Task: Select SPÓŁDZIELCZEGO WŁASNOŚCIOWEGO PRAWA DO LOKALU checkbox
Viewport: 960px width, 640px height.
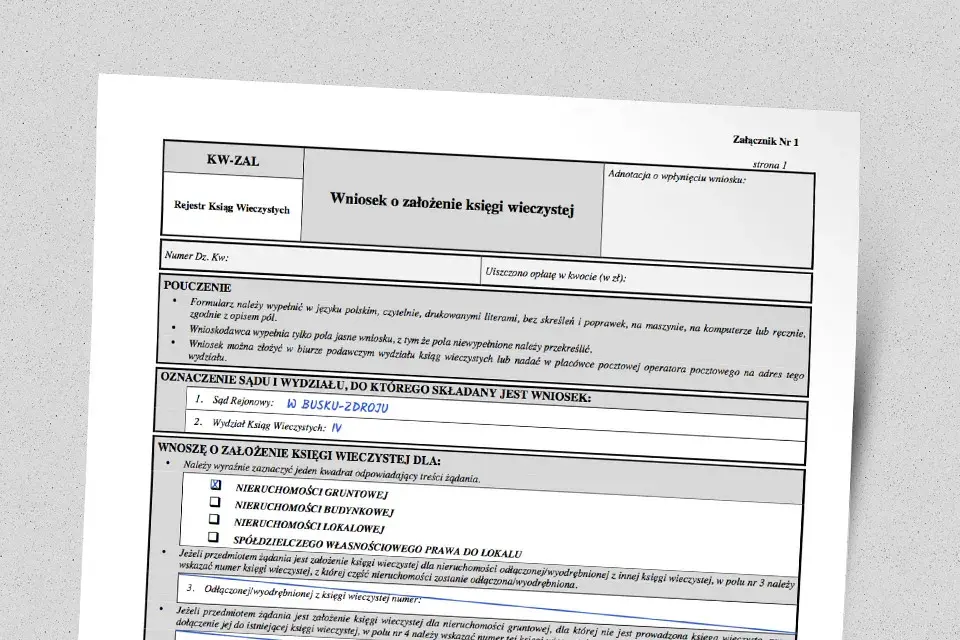Action: tap(213, 536)
